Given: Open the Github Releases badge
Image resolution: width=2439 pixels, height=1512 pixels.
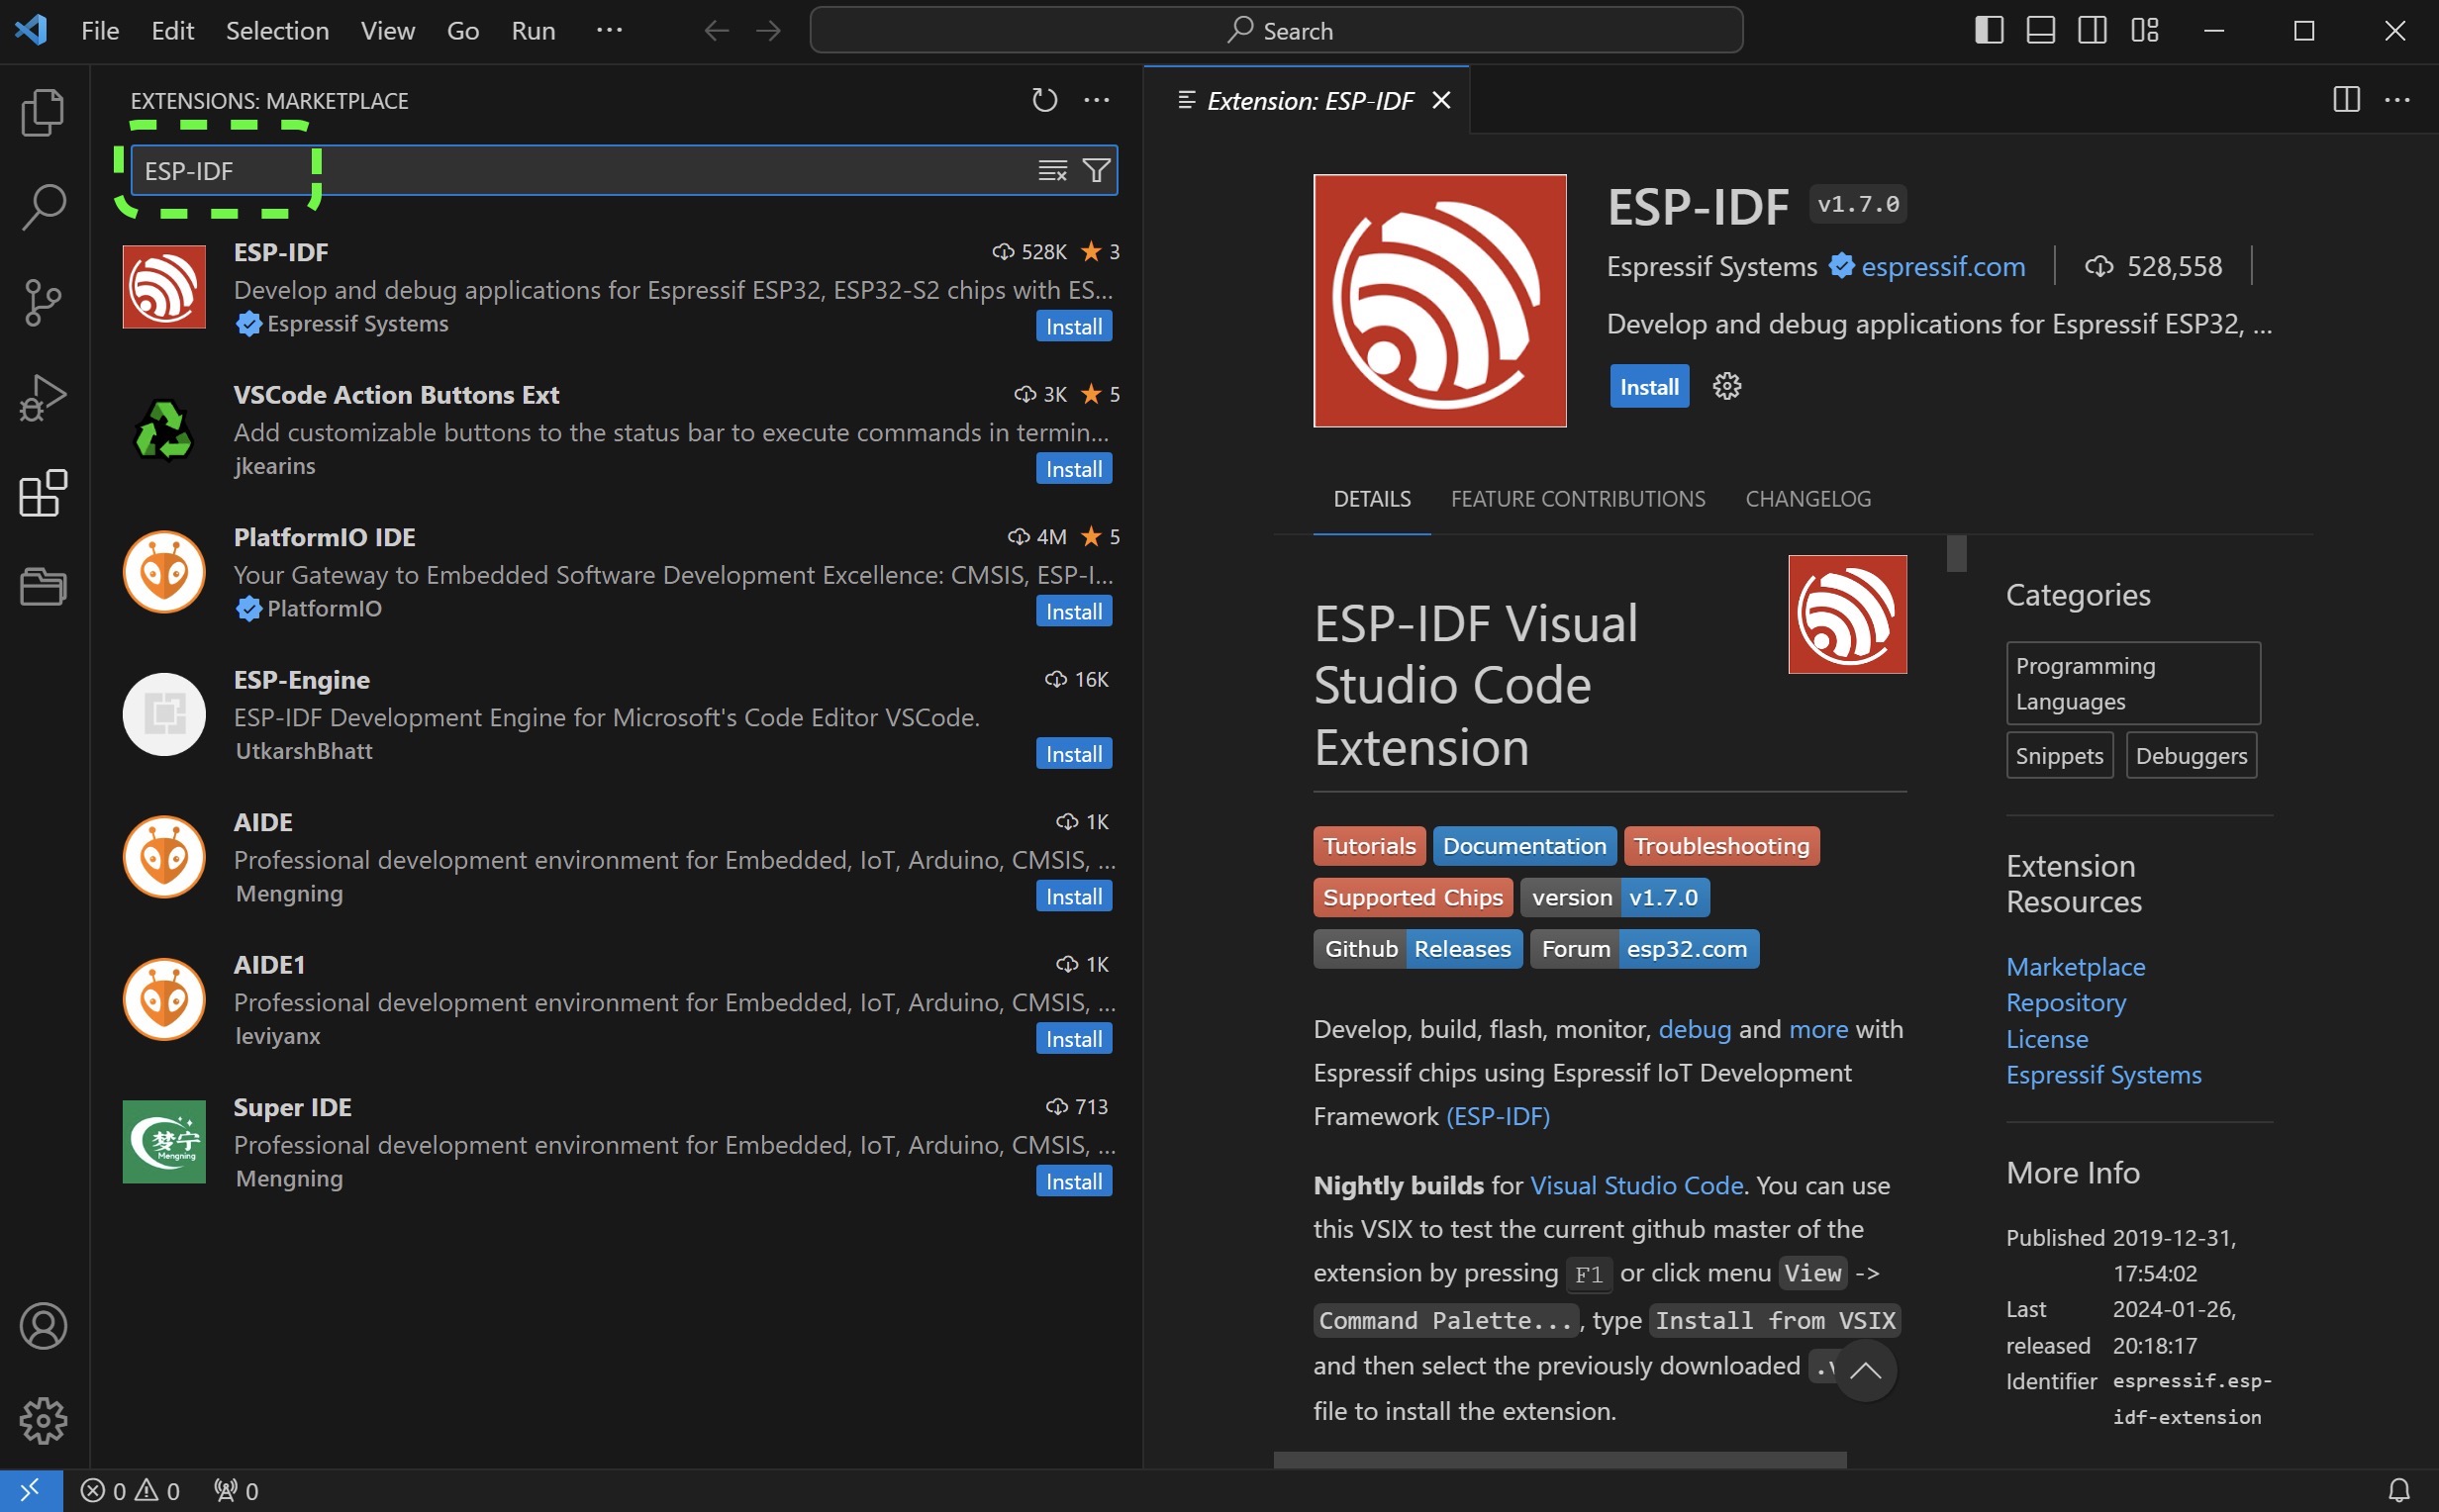Looking at the screenshot, I should pyautogui.click(x=1417, y=949).
